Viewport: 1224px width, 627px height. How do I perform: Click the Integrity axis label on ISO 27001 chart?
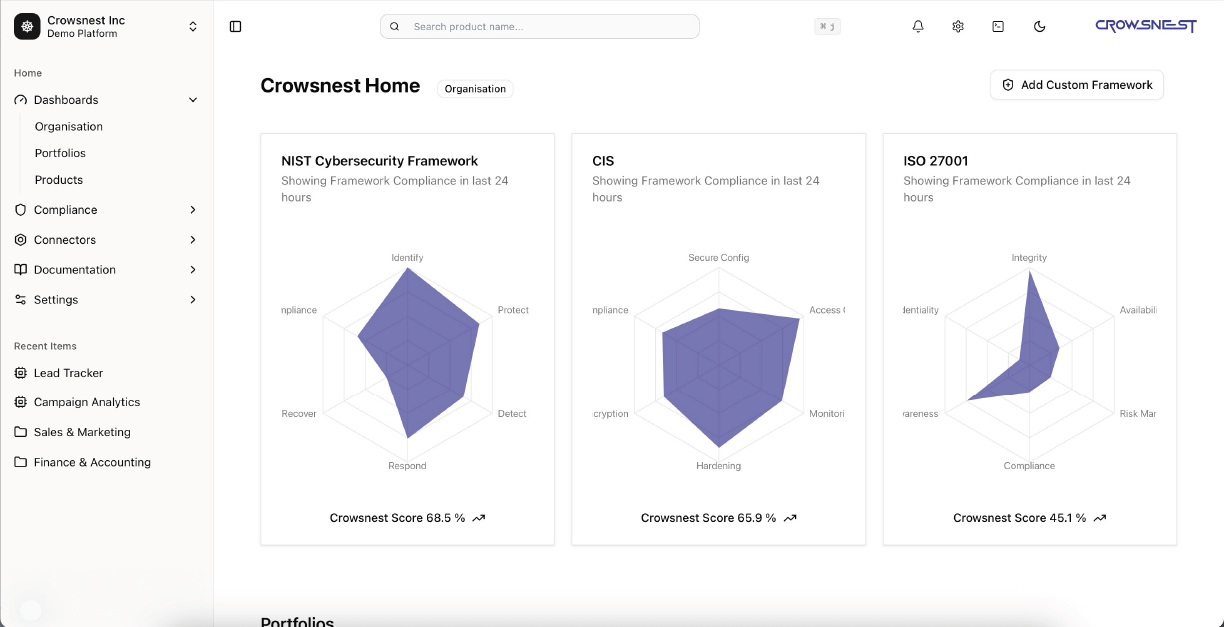pyautogui.click(x=1029, y=258)
